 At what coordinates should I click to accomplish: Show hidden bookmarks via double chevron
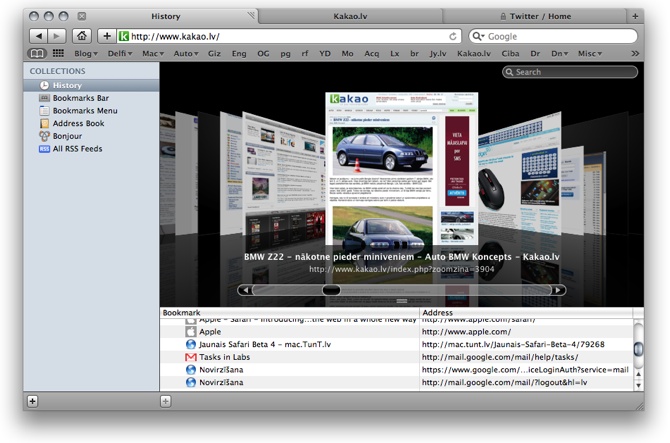pyautogui.click(x=635, y=53)
